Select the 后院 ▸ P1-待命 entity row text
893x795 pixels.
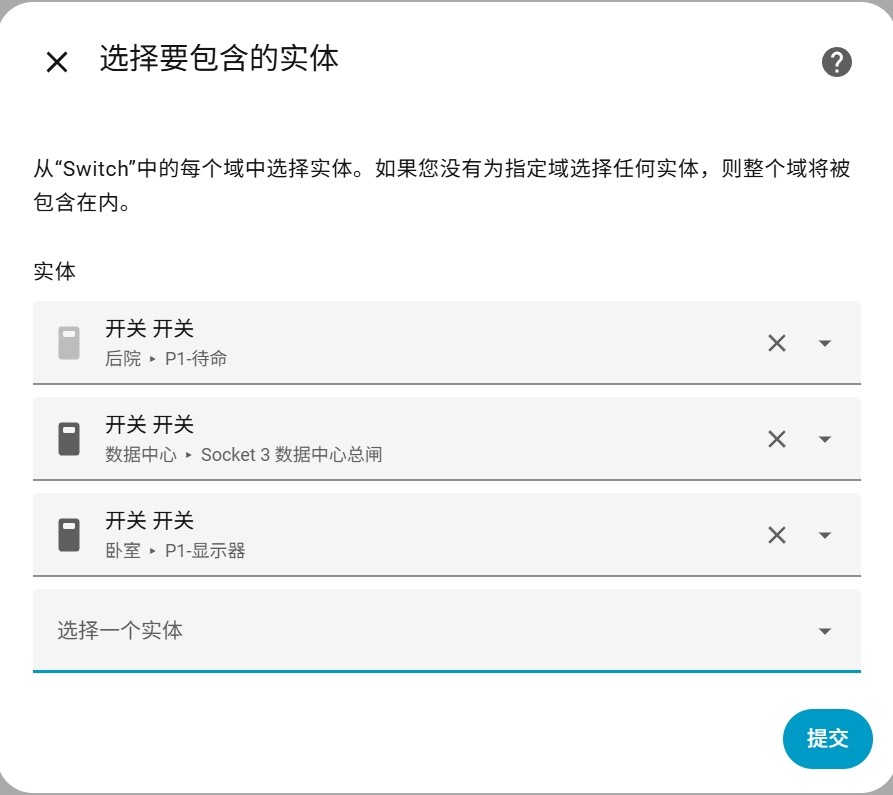pos(167,343)
